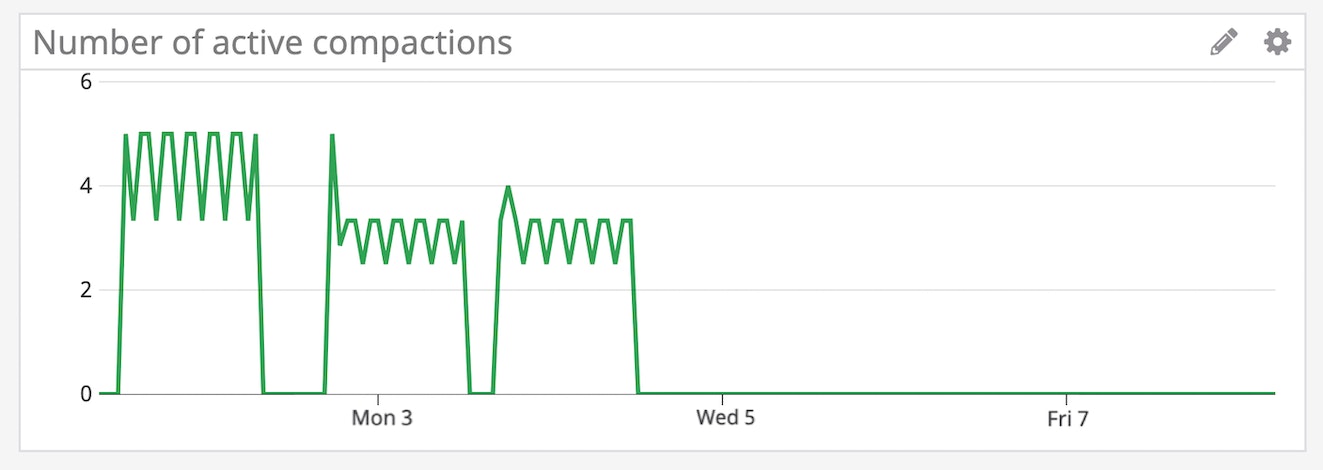Click the y-axis label 2
Screen dimensions: 1323x470
(86, 290)
